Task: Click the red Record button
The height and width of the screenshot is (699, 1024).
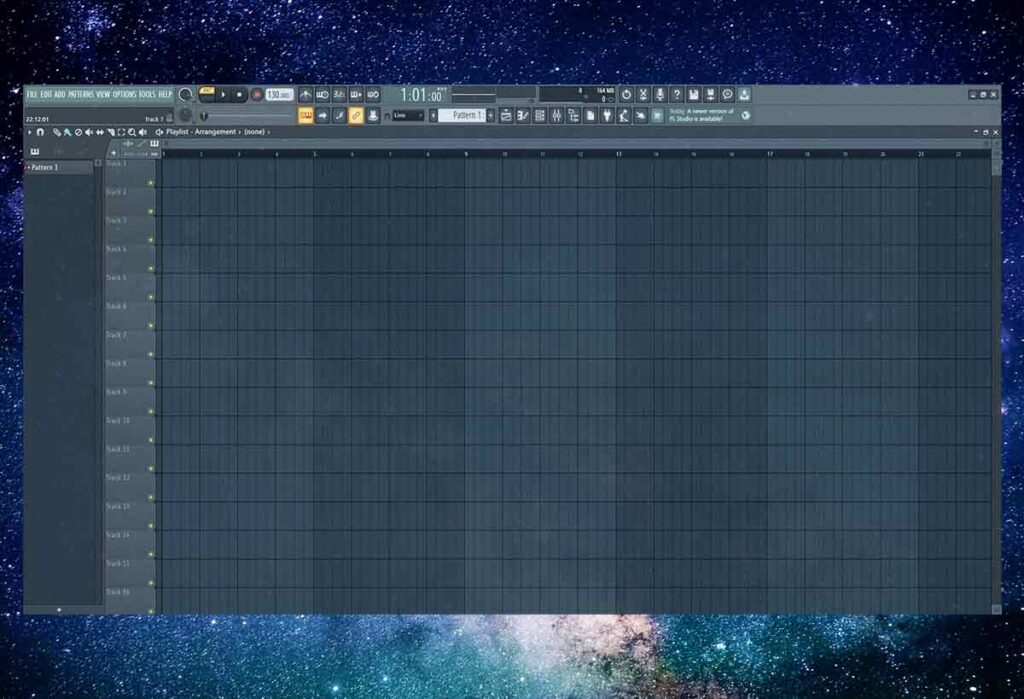Action: click(256, 94)
